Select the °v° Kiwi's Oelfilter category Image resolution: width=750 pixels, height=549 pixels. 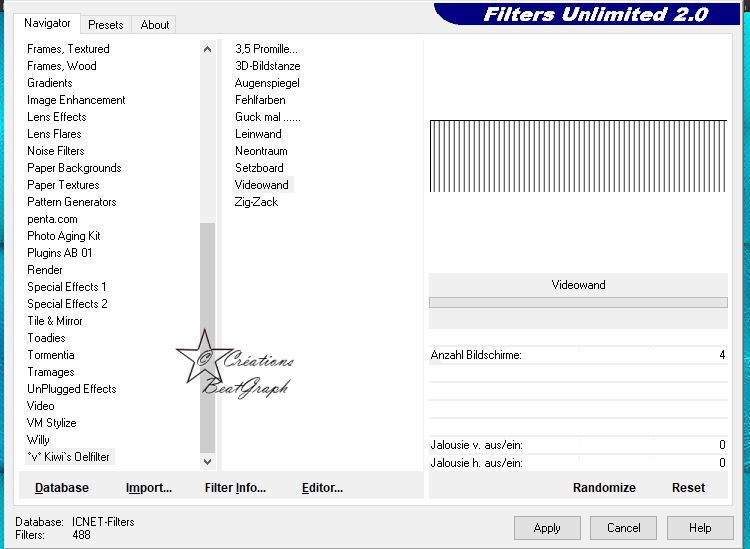[x=68, y=457]
